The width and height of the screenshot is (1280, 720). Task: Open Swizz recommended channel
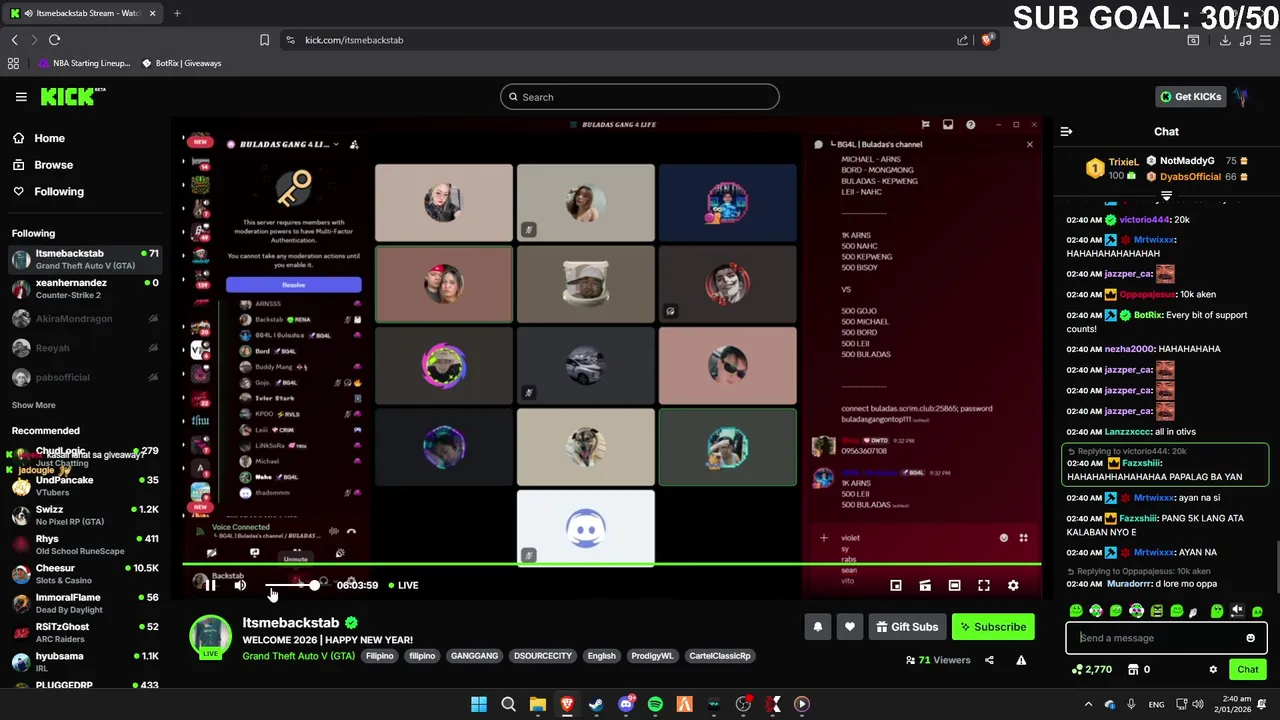pos(85,515)
